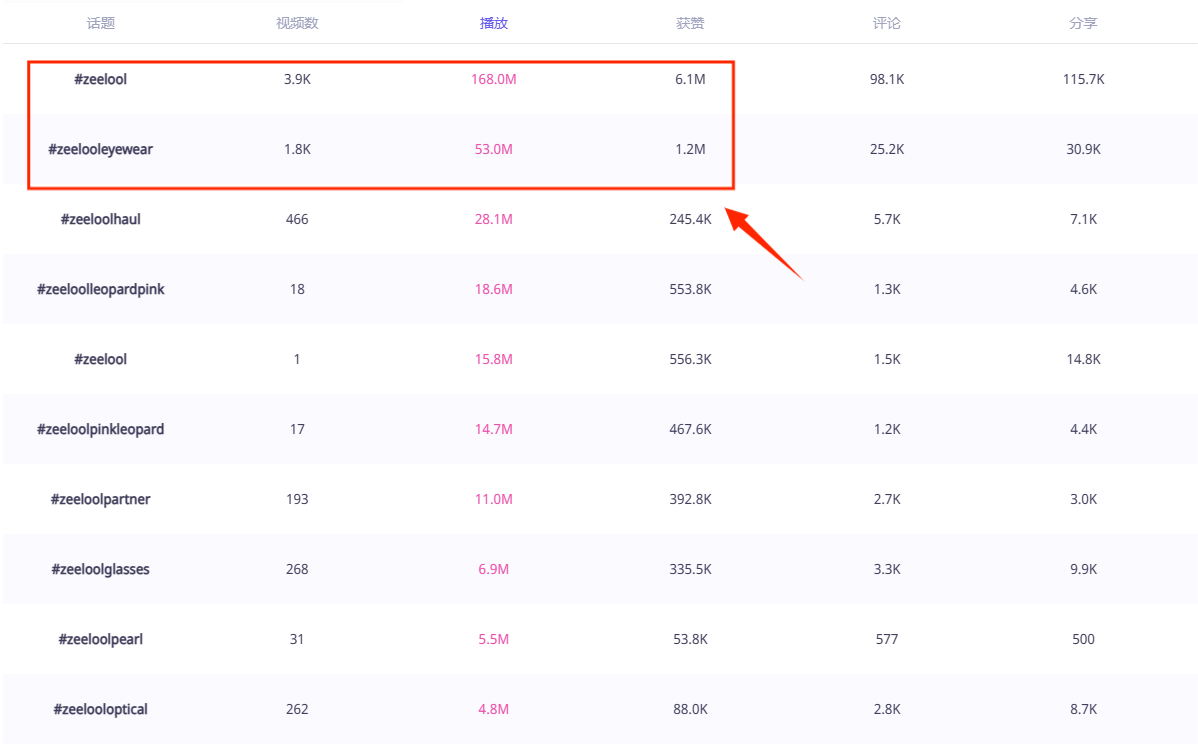Click the 评论 column header

pyautogui.click(x=886, y=23)
